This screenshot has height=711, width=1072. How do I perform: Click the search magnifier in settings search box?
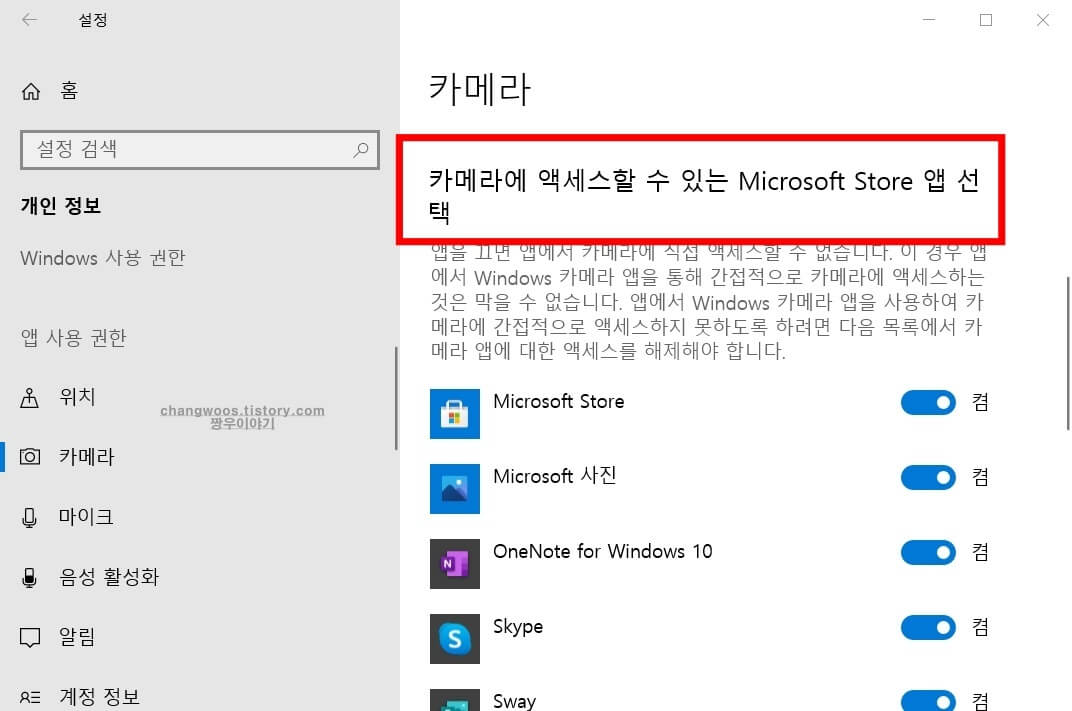click(x=360, y=150)
